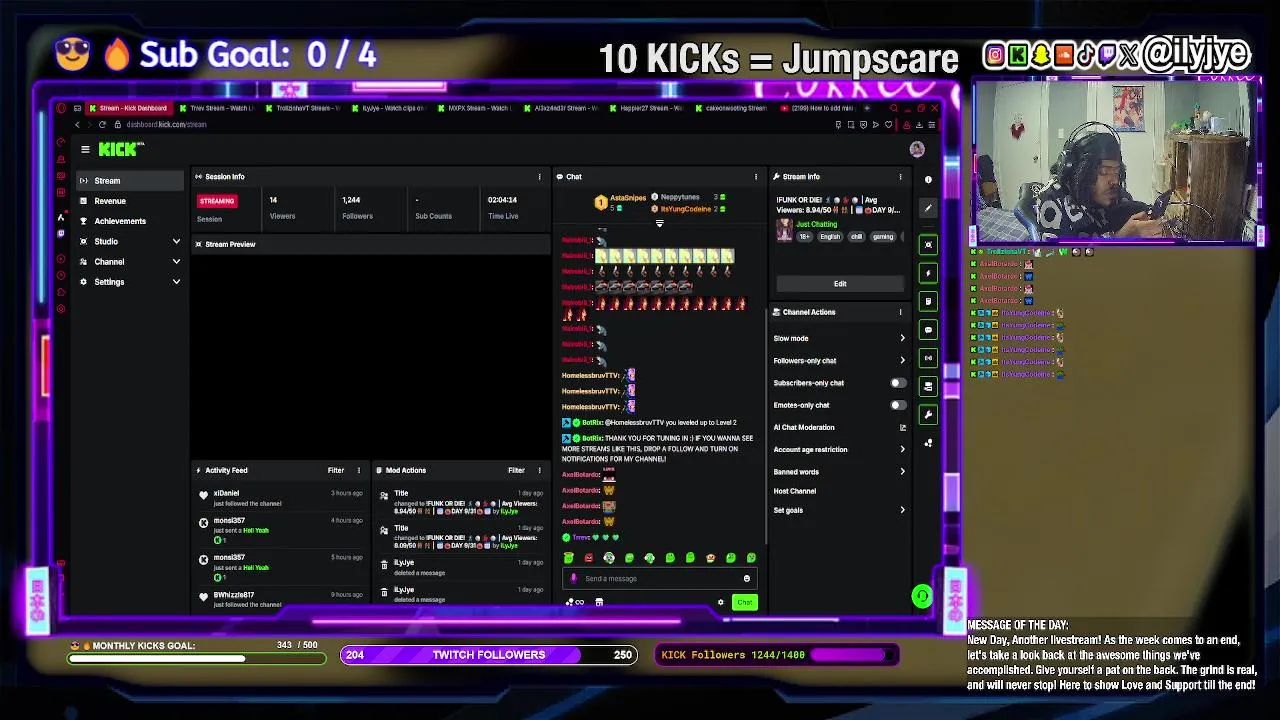Click the 02:04:14 Time Live value

[x=502, y=200]
